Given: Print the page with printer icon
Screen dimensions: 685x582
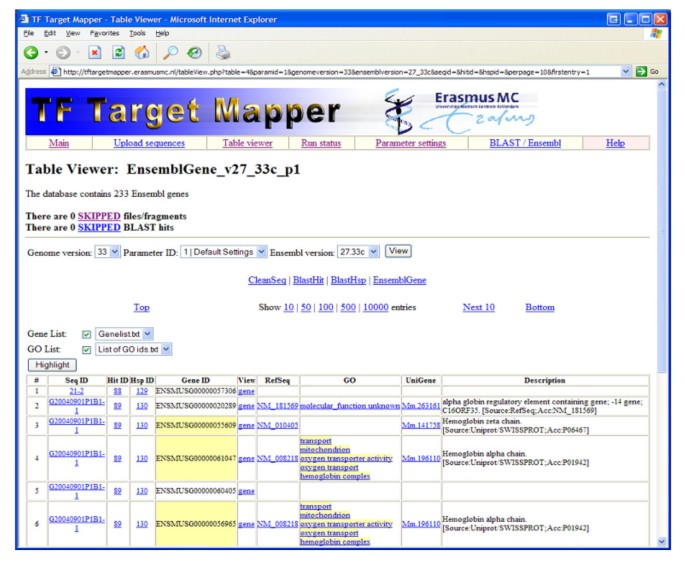Looking at the screenshot, I should (223, 53).
